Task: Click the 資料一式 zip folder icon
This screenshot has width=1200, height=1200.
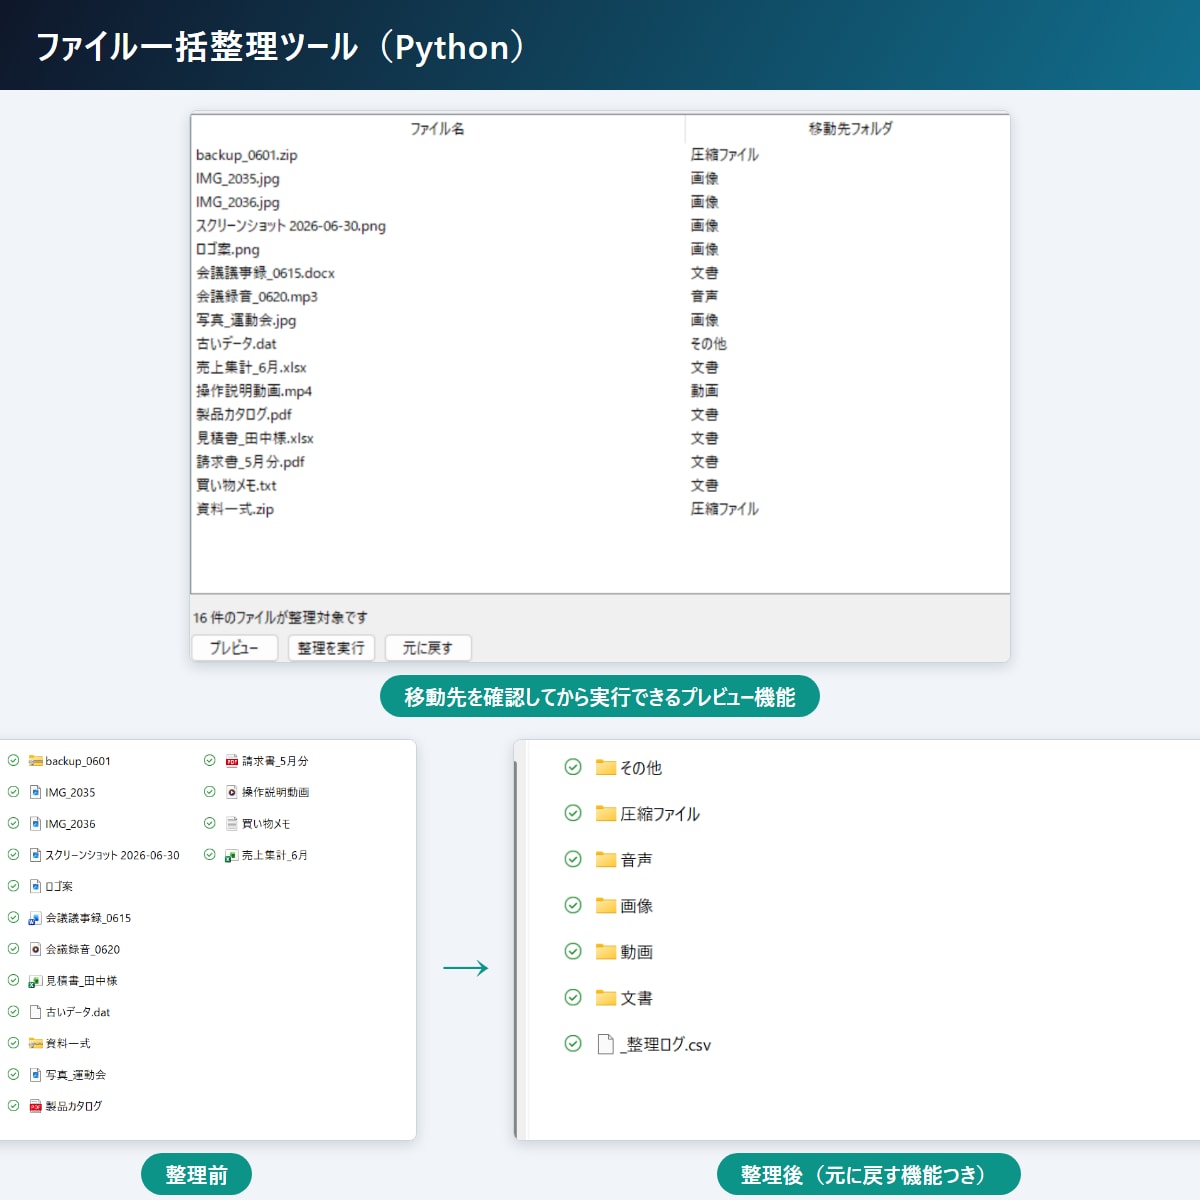Action: [35, 1043]
